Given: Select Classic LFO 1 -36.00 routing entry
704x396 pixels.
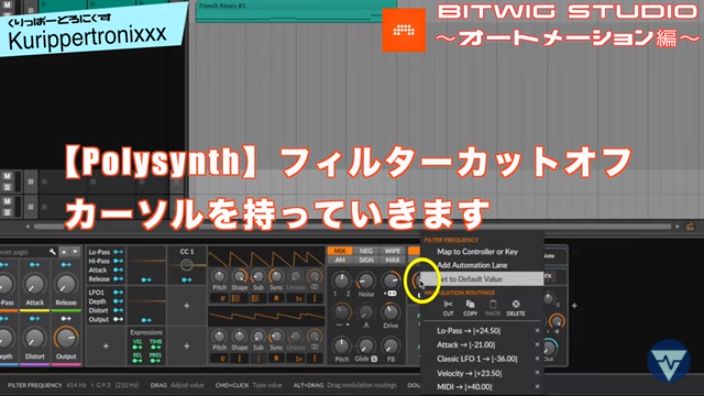Looking at the screenshot, I should coord(477,359).
